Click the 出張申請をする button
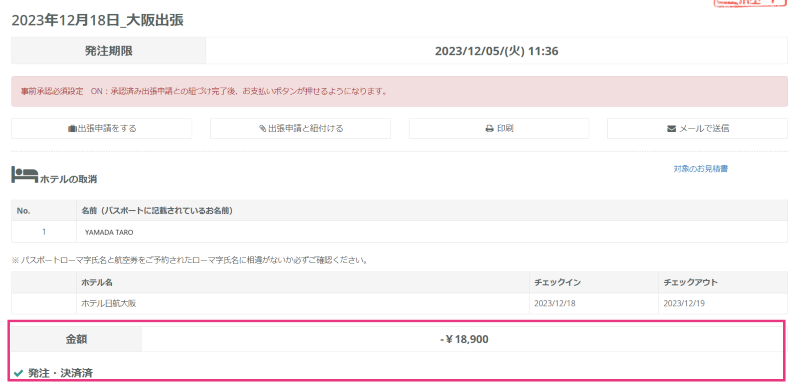Viewport: 800px width, 389px height. (102, 129)
